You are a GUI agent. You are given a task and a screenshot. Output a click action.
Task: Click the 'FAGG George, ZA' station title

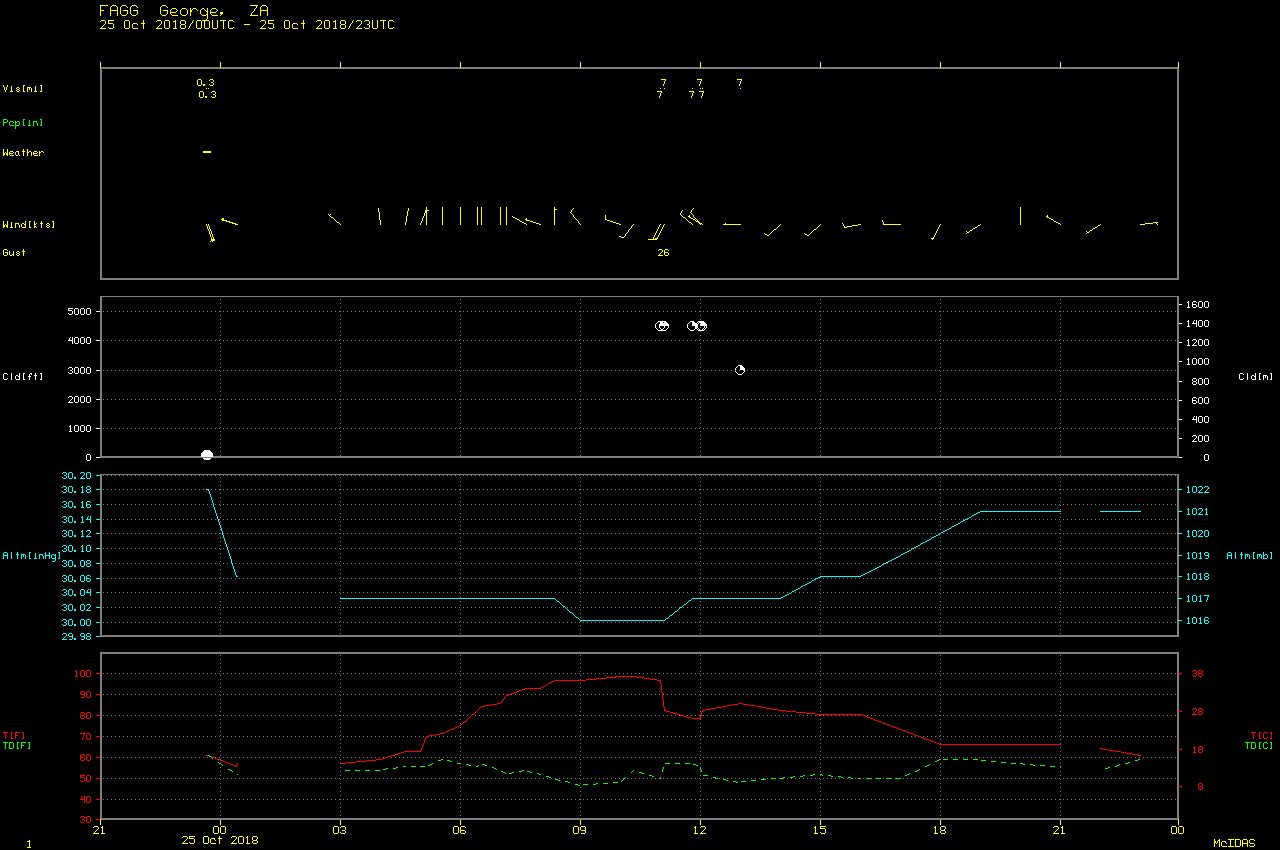click(183, 11)
